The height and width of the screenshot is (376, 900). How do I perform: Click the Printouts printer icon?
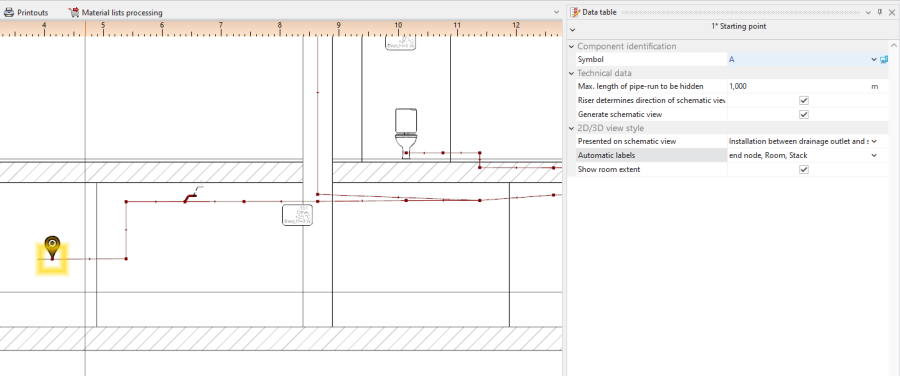point(9,12)
